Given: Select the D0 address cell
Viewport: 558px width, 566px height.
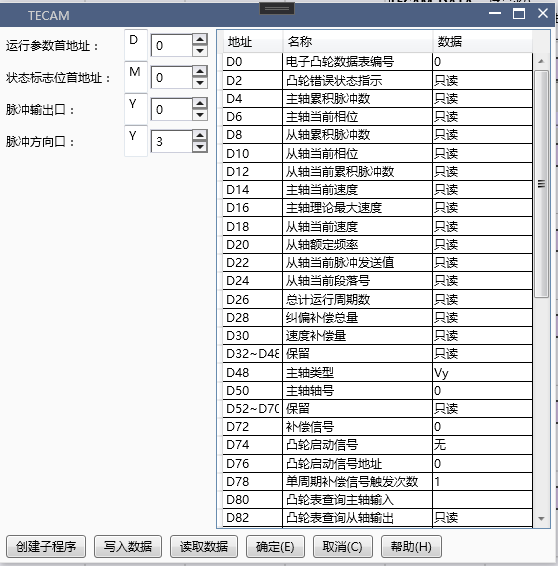Looking at the screenshot, I should click(253, 62).
